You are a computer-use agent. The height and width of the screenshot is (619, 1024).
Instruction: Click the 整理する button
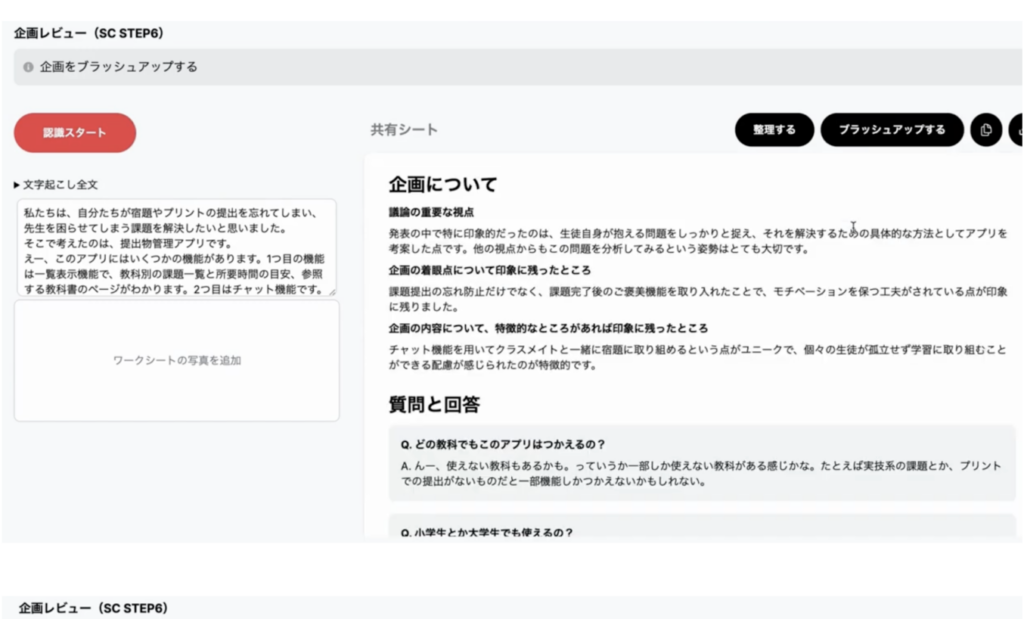tap(774, 130)
